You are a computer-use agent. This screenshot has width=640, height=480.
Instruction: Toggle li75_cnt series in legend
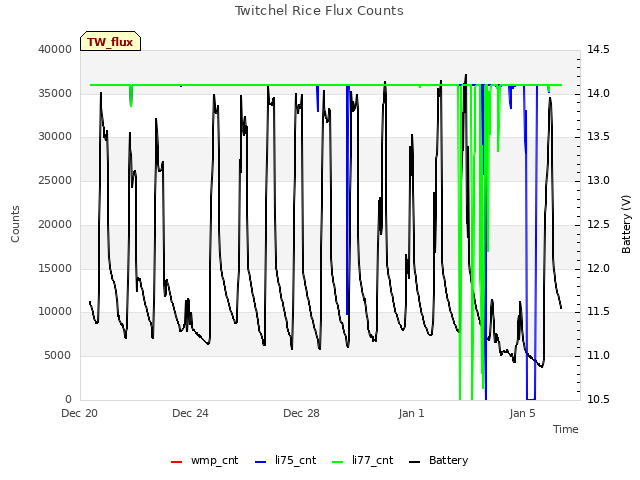pyautogui.click(x=286, y=460)
